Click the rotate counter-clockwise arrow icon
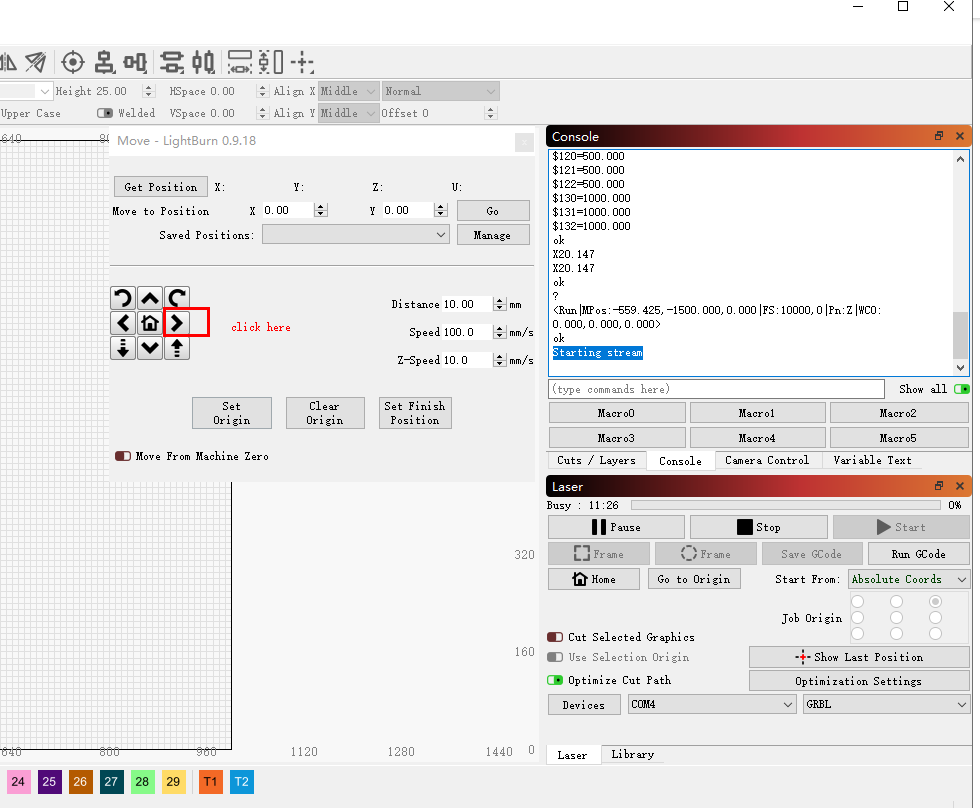 [x=123, y=297]
